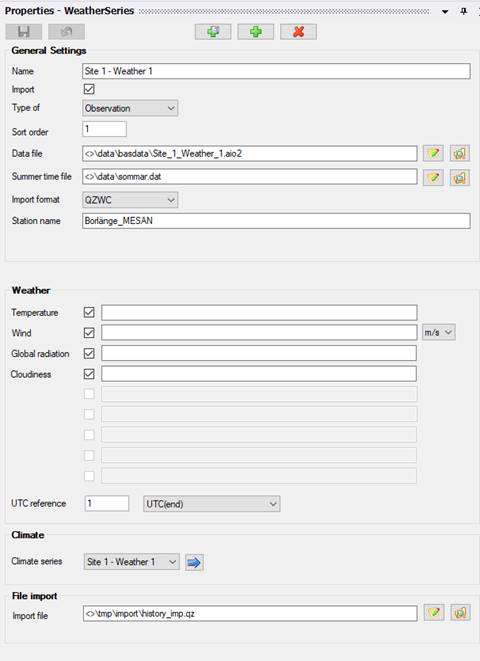The image size is (480, 661).
Task: Open the Properties panel options arrow
Action: (x=445, y=12)
